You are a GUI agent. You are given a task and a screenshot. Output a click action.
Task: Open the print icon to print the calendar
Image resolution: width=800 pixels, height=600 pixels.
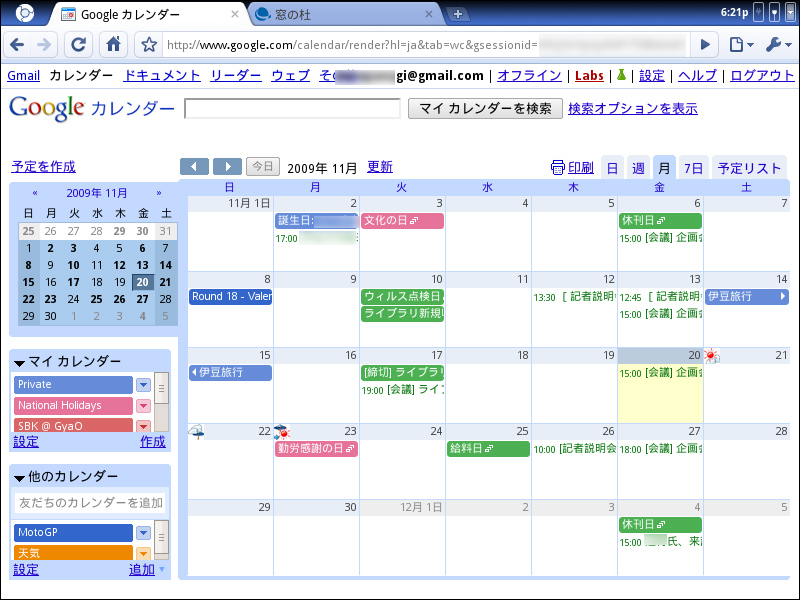tap(557, 167)
